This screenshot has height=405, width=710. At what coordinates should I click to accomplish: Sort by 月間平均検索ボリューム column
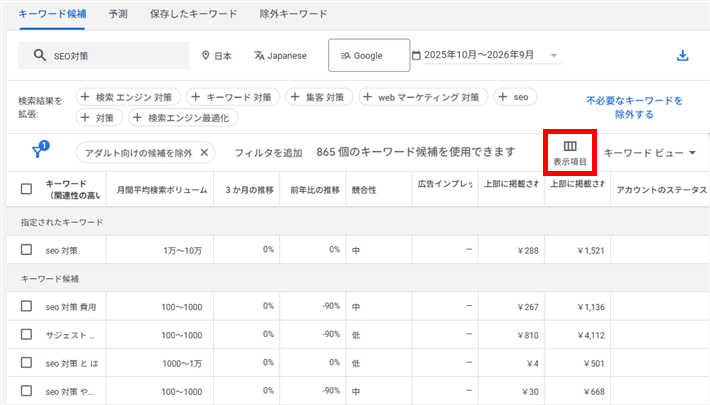pos(162,190)
